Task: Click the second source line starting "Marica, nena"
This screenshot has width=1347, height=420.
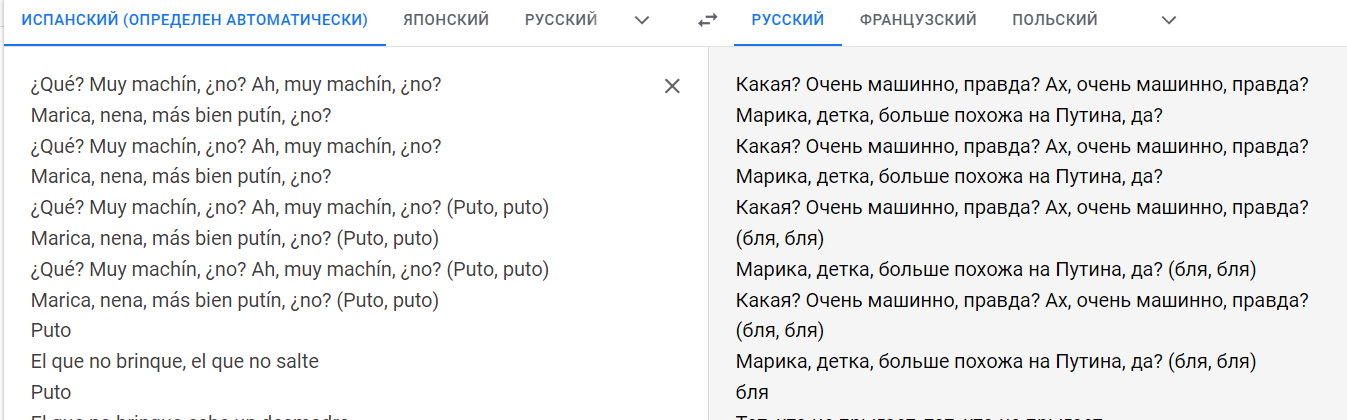Action: click(181, 177)
